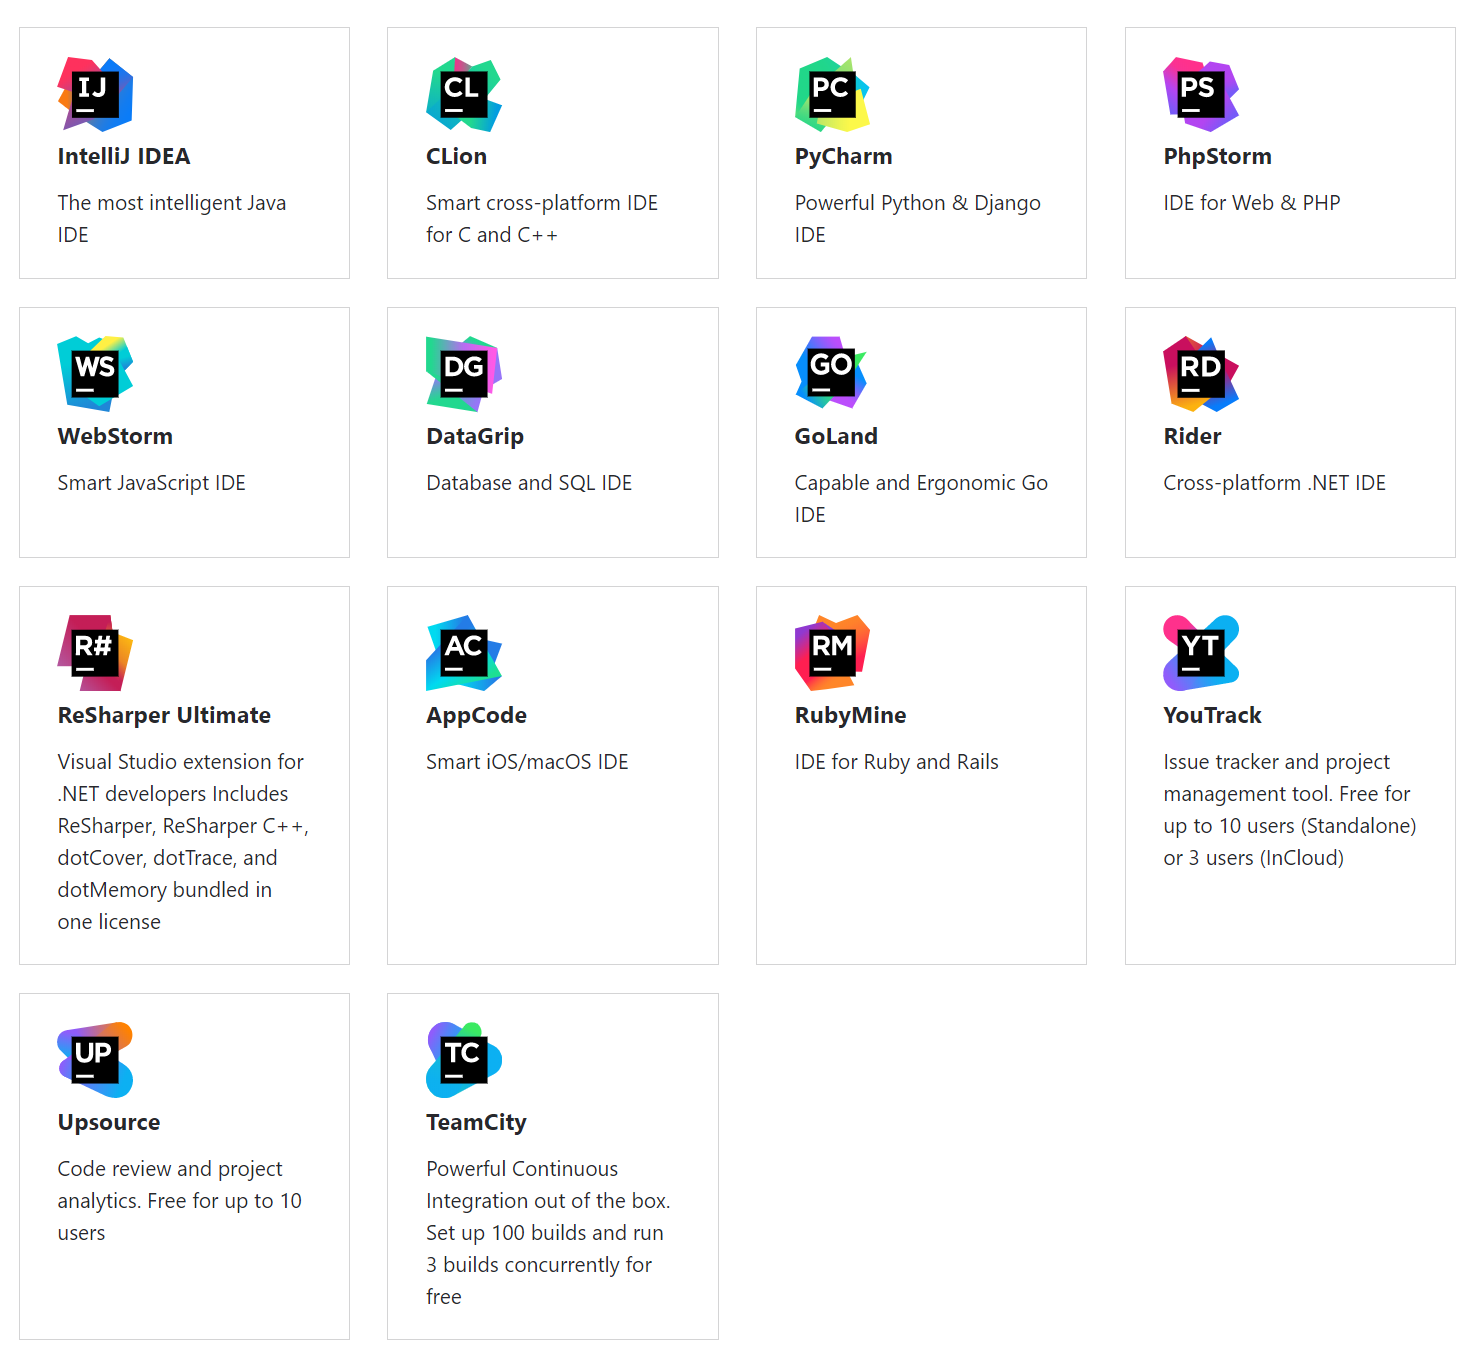The image size is (1483, 1363).
Task: Open the PyCharm title link
Action: 843,156
